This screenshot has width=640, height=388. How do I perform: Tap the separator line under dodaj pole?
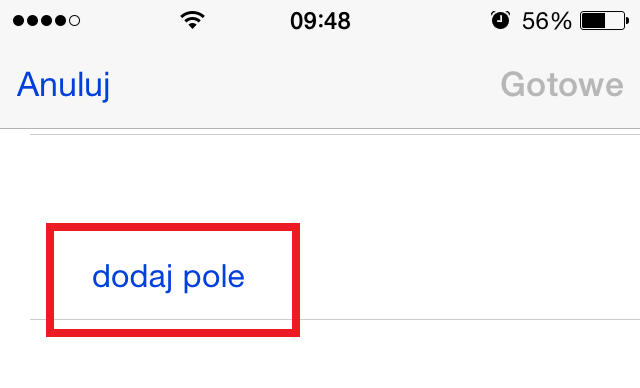click(469, 319)
